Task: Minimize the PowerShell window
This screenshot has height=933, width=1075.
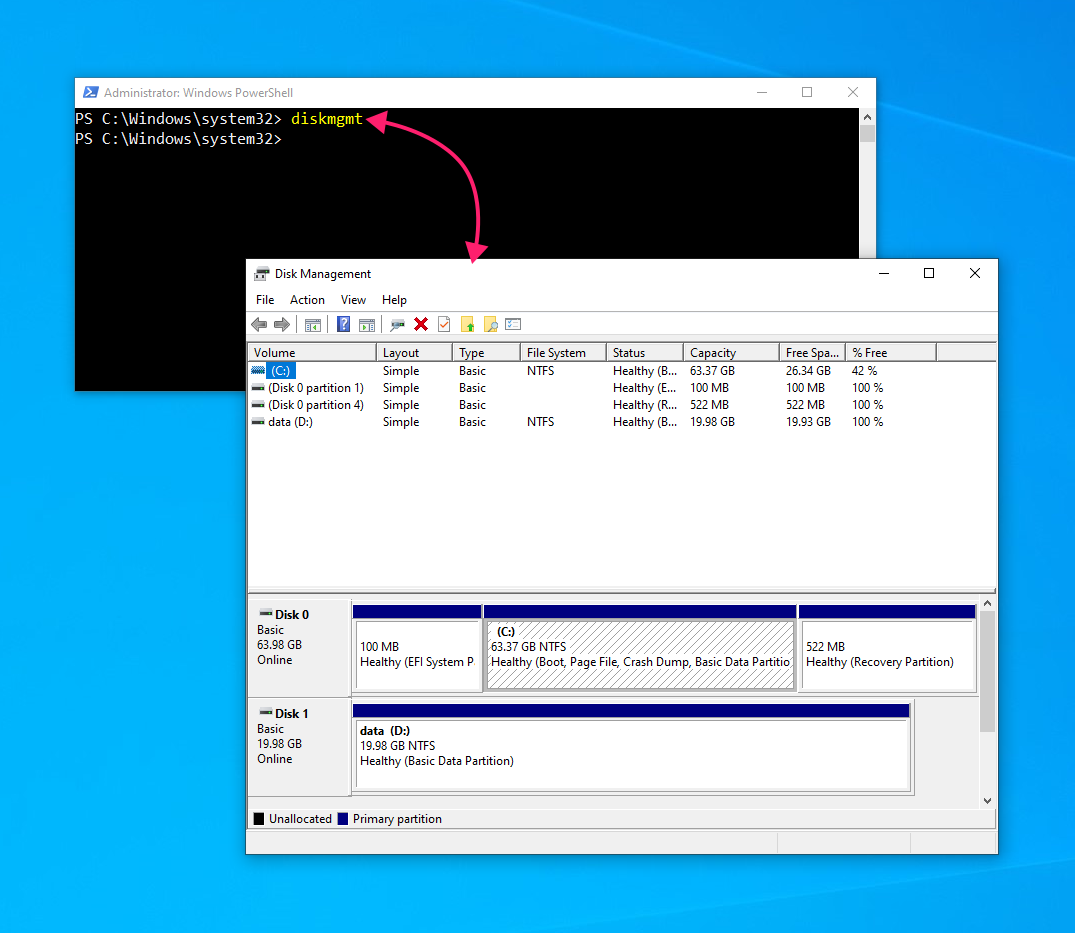Action: [x=762, y=92]
